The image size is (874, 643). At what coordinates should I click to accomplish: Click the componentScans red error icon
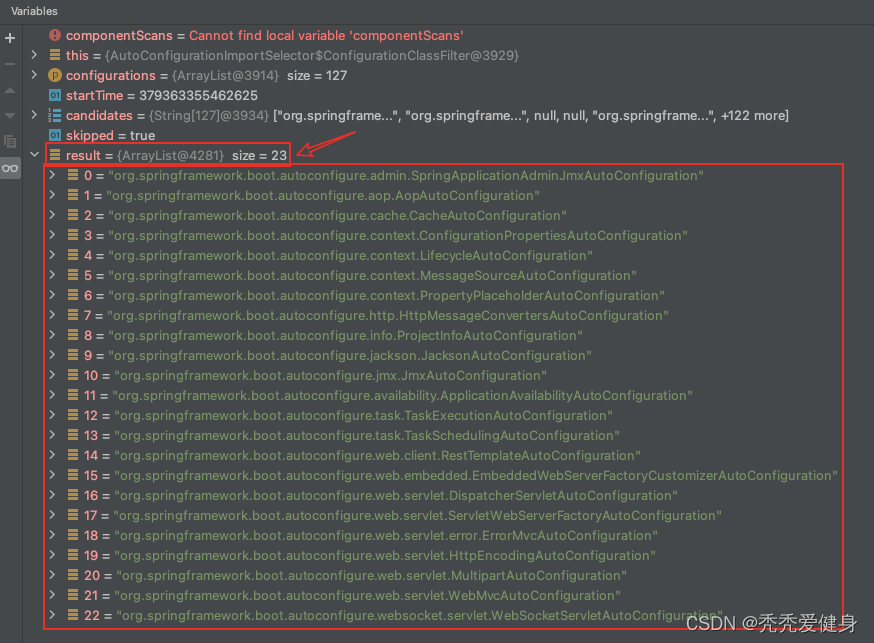point(55,35)
